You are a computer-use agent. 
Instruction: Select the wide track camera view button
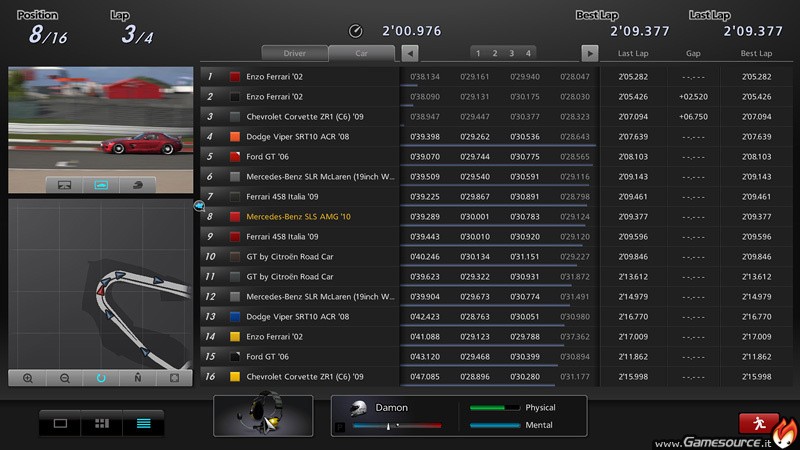[64, 184]
